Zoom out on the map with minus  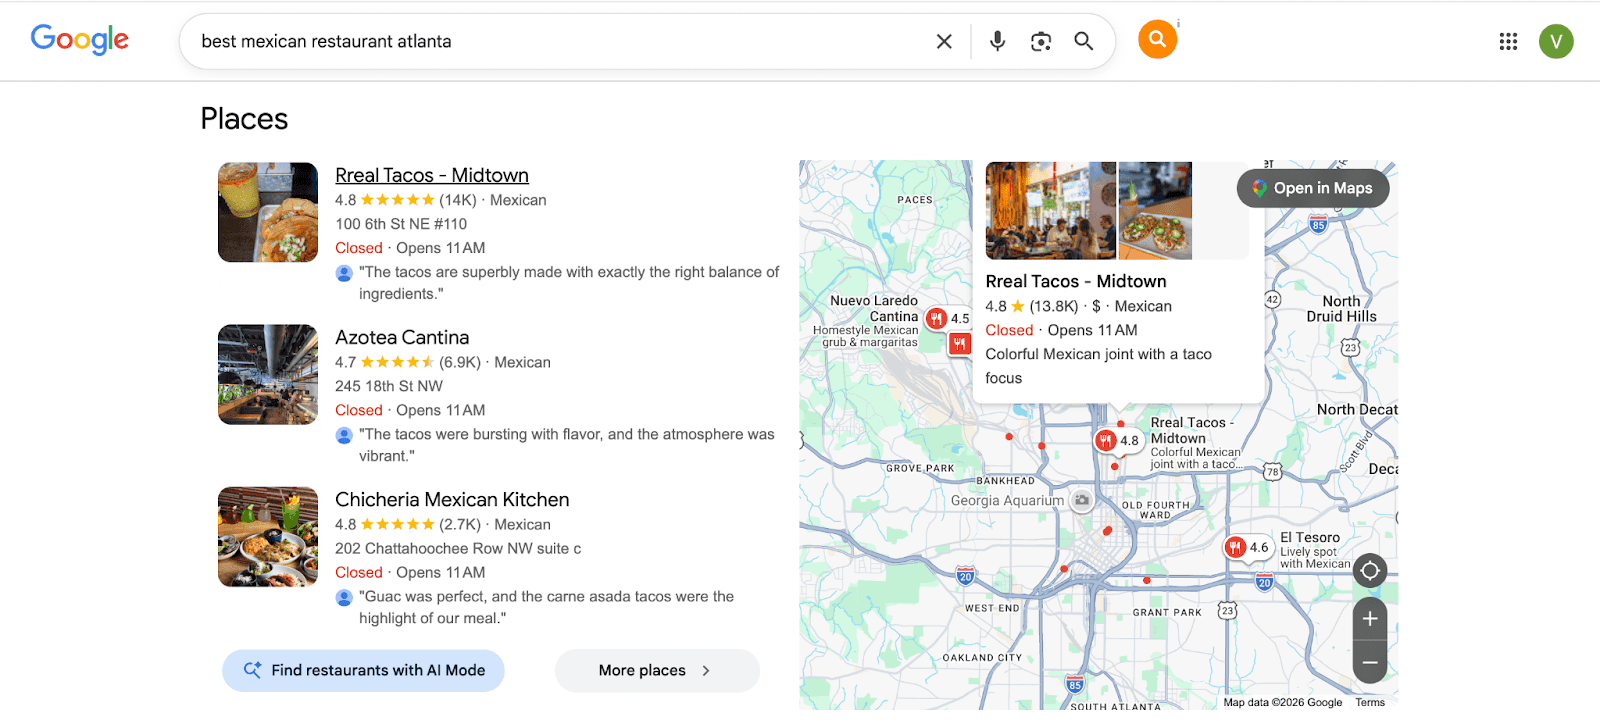point(1370,662)
